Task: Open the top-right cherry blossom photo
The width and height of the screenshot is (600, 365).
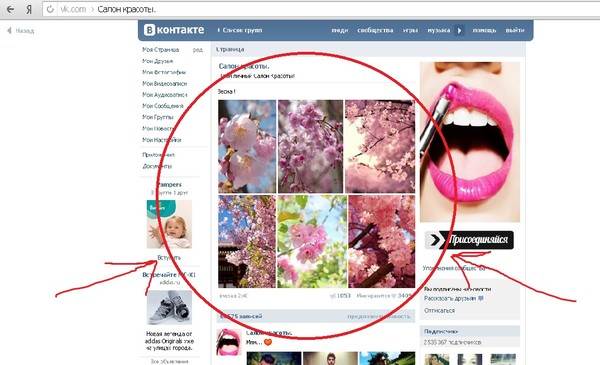Action: (380, 147)
